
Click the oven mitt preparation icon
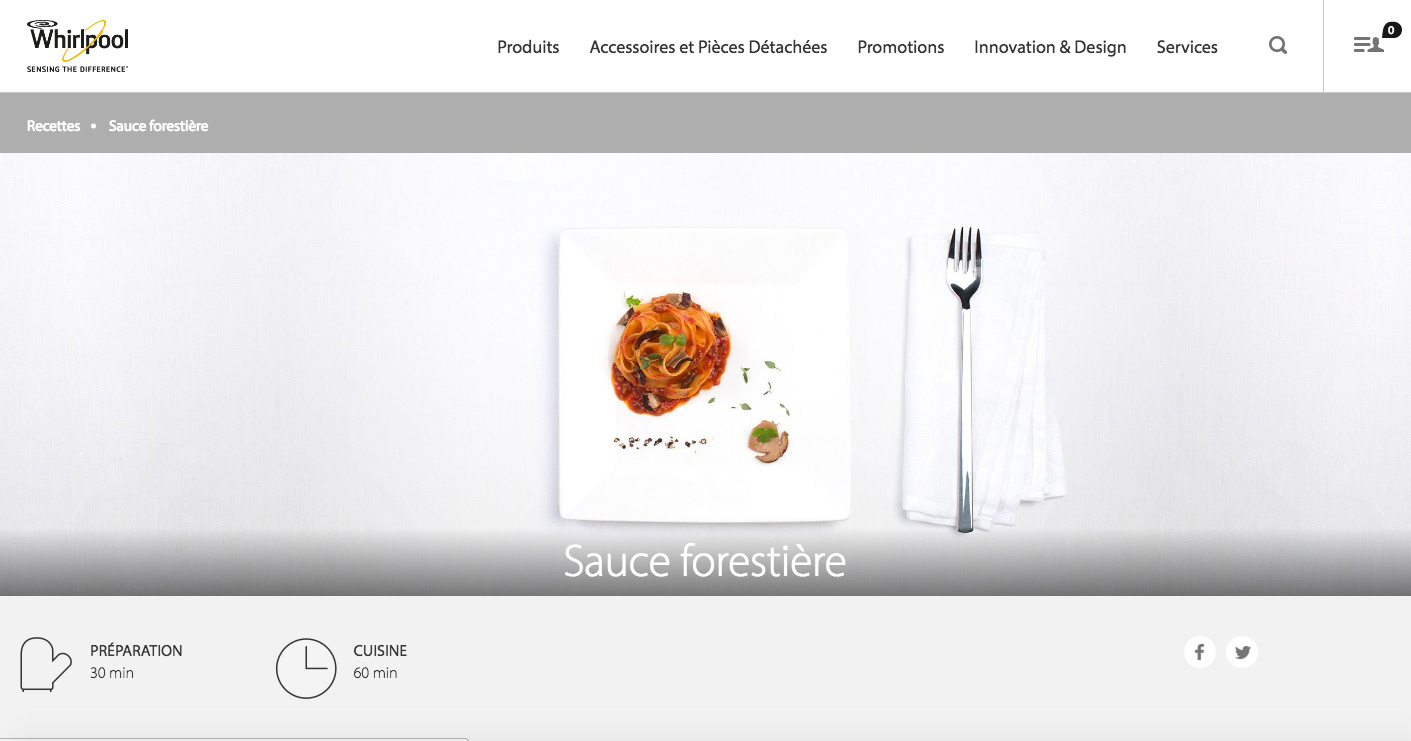[x=46, y=664]
